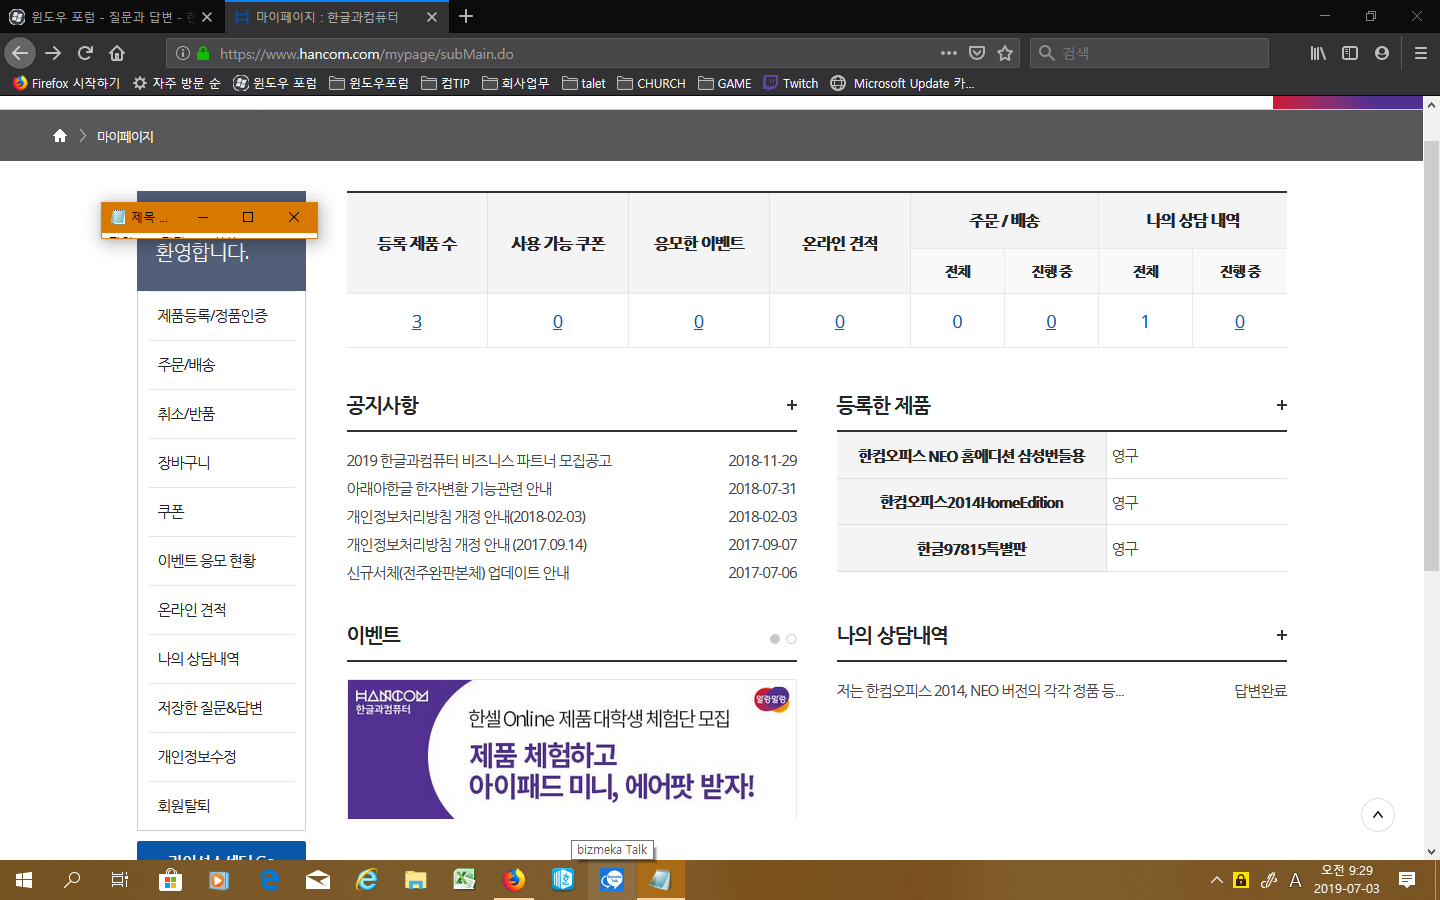The width and height of the screenshot is (1440, 900).
Task: Open the 컴TIP bookmark folder
Action: tap(446, 83)
